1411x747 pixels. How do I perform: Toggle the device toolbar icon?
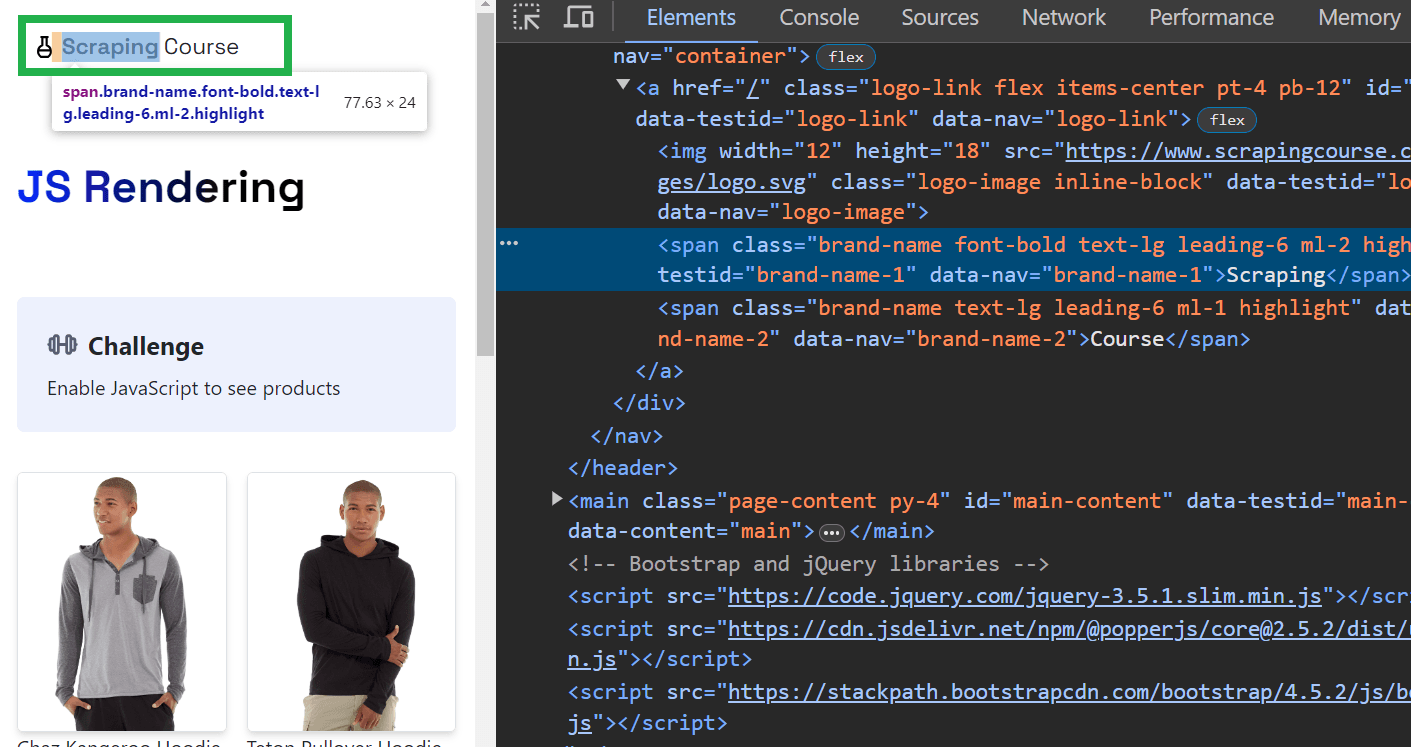point(578,17)
